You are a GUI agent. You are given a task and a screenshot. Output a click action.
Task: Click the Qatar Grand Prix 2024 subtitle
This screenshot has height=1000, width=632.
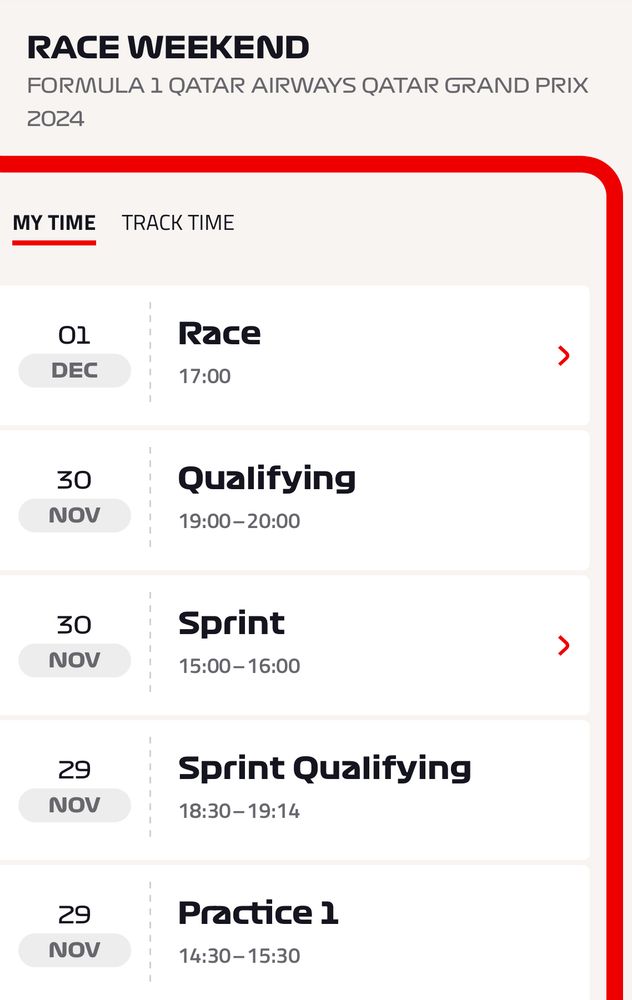point(307,101)
